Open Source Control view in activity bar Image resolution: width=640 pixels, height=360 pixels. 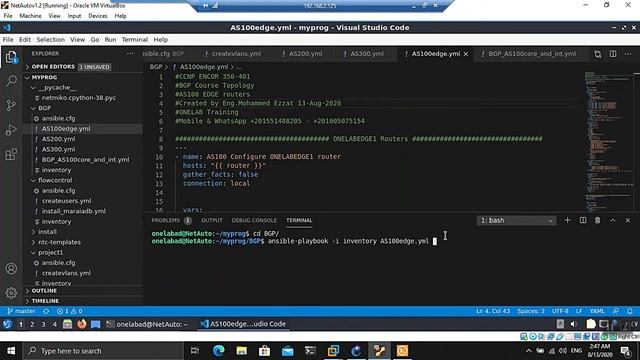pos(11,105)
